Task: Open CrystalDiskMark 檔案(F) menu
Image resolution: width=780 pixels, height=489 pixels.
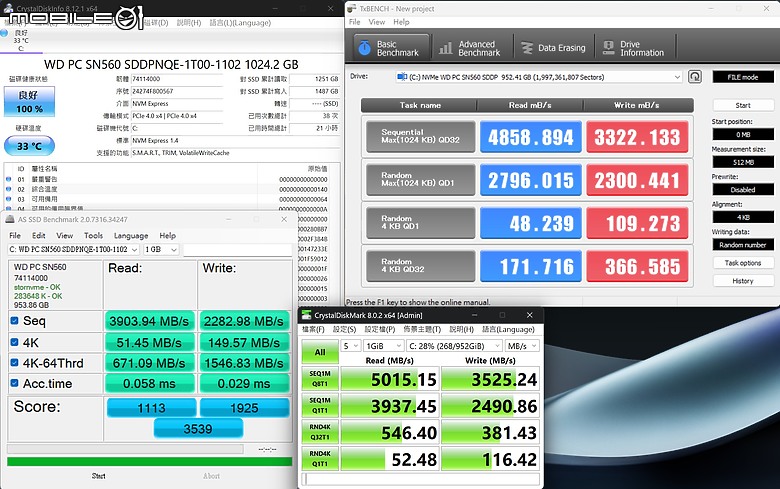Action: click(x=313, y=329)
